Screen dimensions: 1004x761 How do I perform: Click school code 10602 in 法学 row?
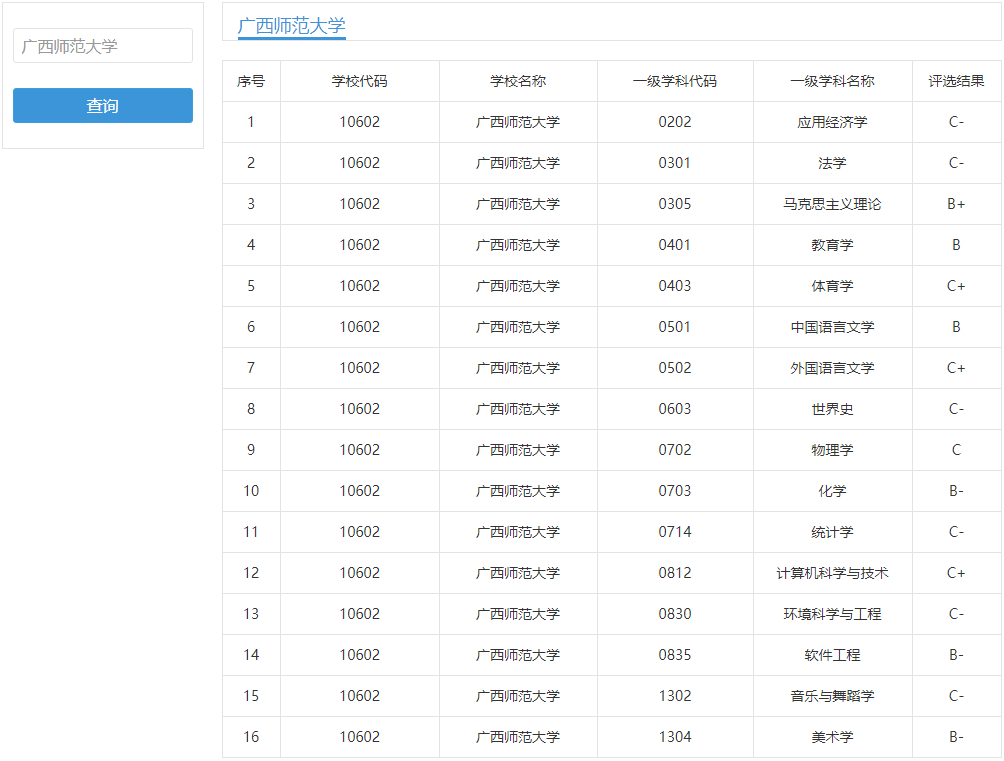click(360, 163)
